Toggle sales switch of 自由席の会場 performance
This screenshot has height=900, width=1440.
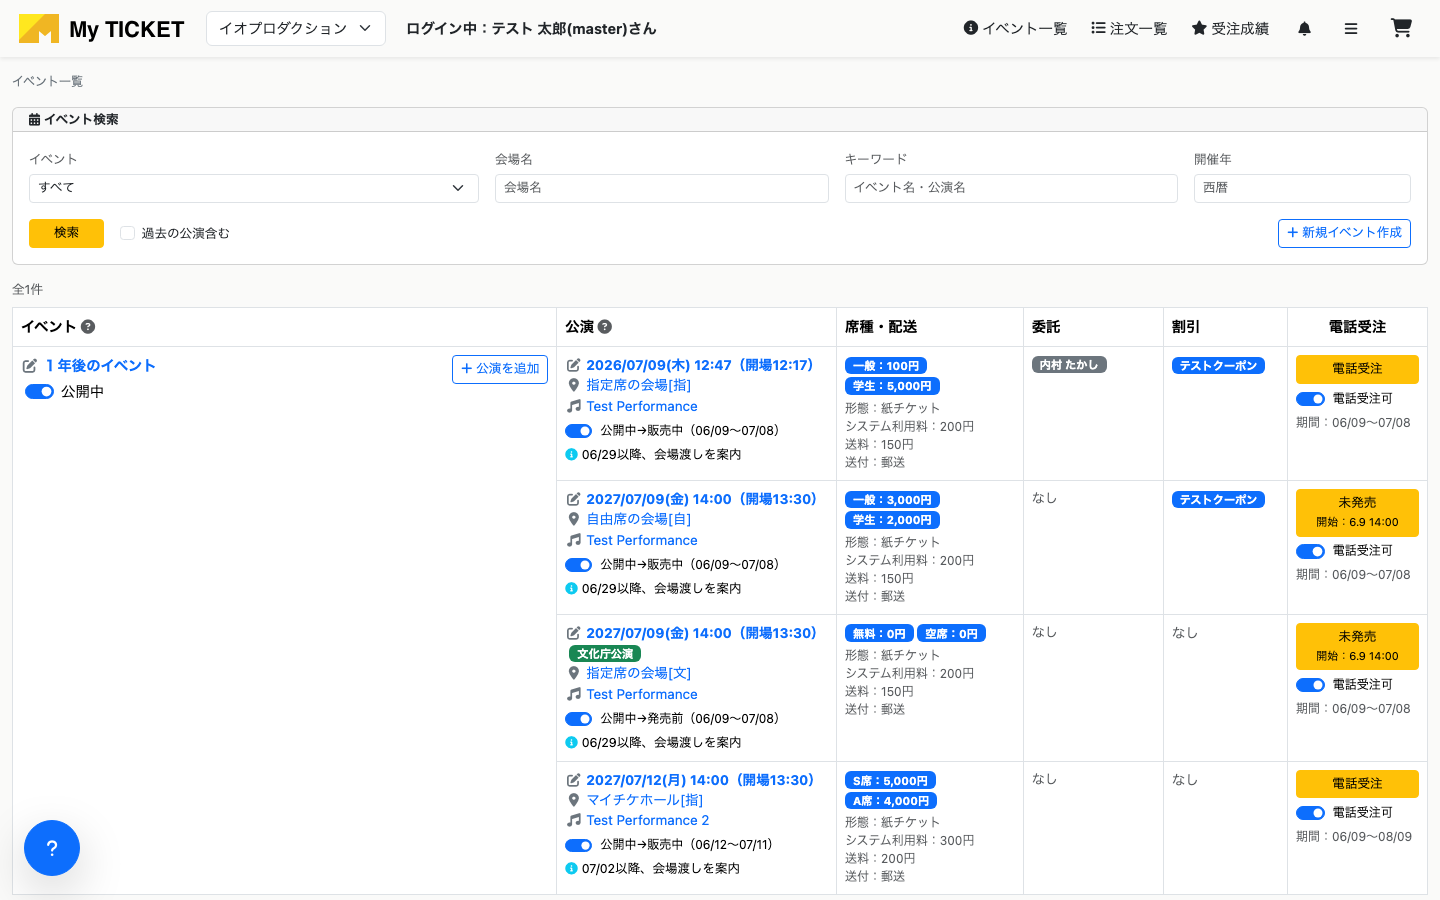[x=578, y=565]
